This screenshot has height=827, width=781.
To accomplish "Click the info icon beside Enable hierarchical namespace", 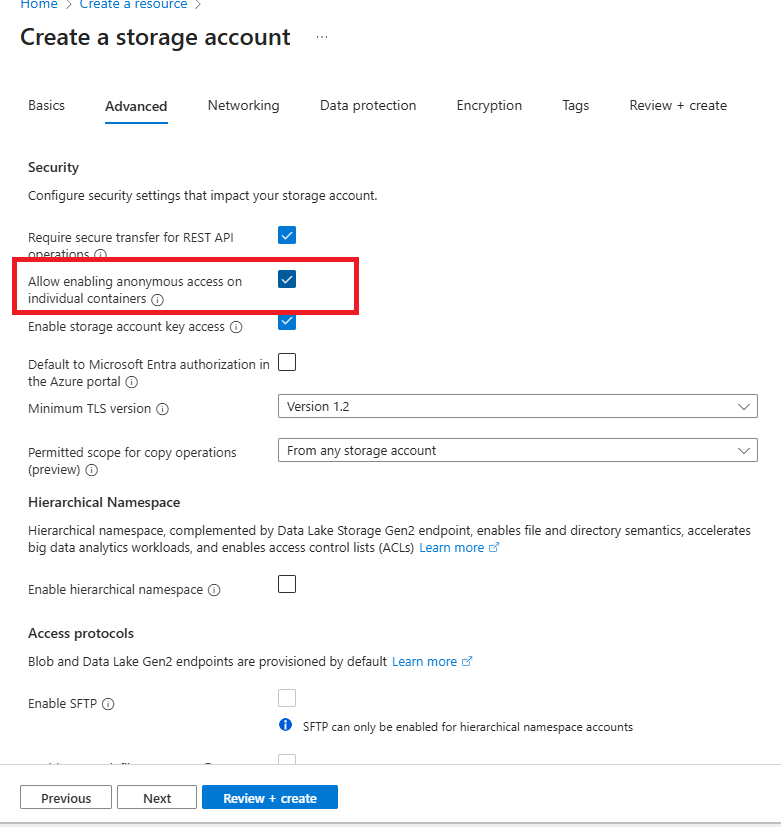I will pyautogui.click(x=214, y=590).
